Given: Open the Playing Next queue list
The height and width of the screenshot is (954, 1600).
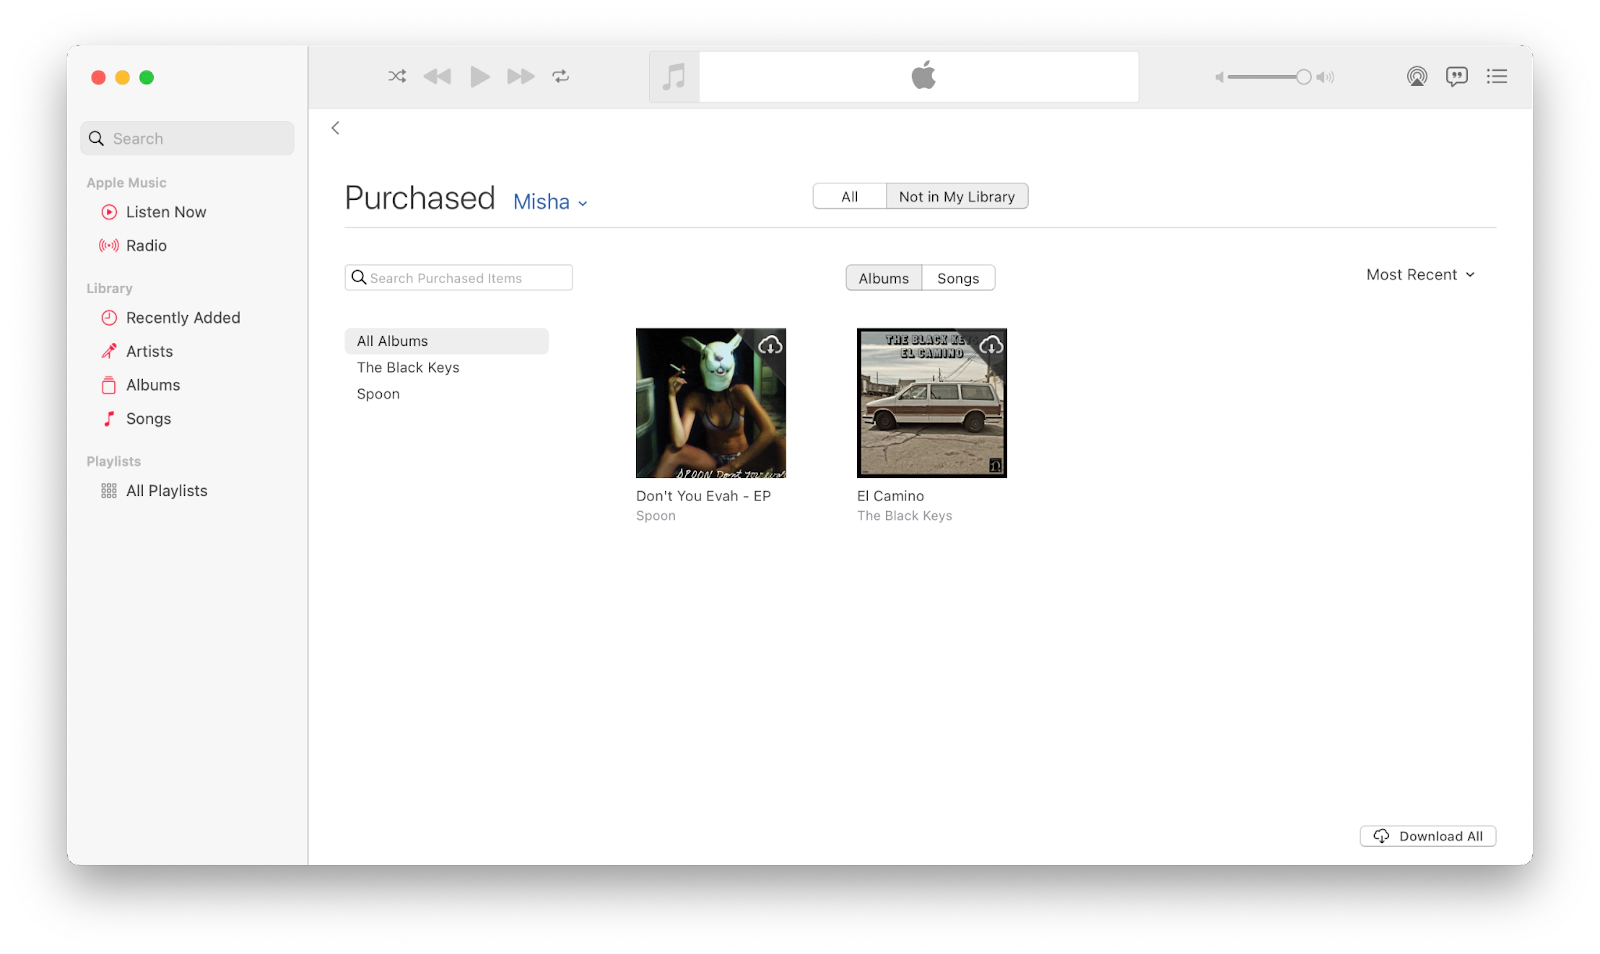Looking at the screenshot, I should click(1497, 76).
